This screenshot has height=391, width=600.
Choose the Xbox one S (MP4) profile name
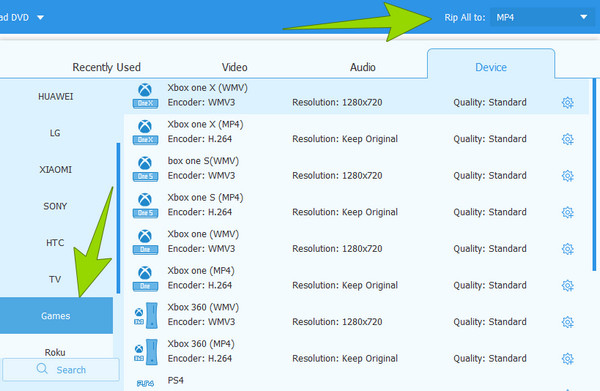(205, 198)
